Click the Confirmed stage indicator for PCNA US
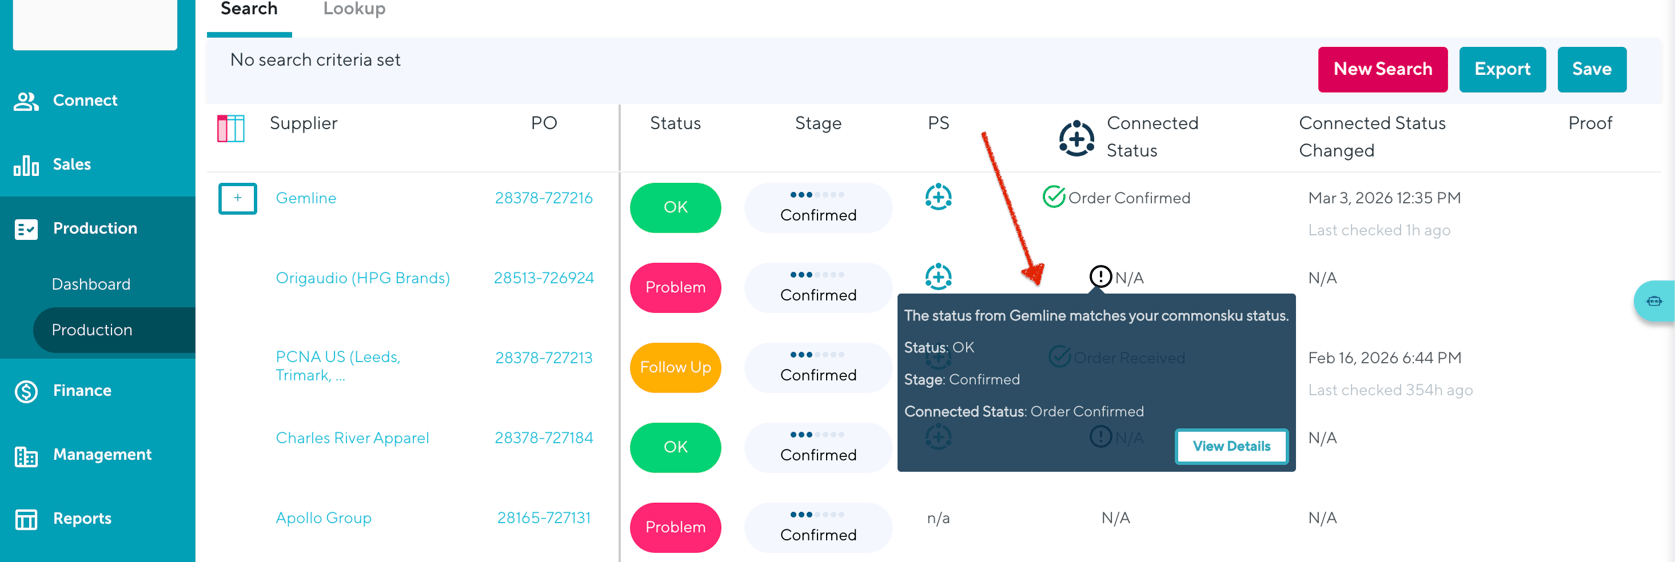Screen dimensions: 1675x562 coord(818,367)
